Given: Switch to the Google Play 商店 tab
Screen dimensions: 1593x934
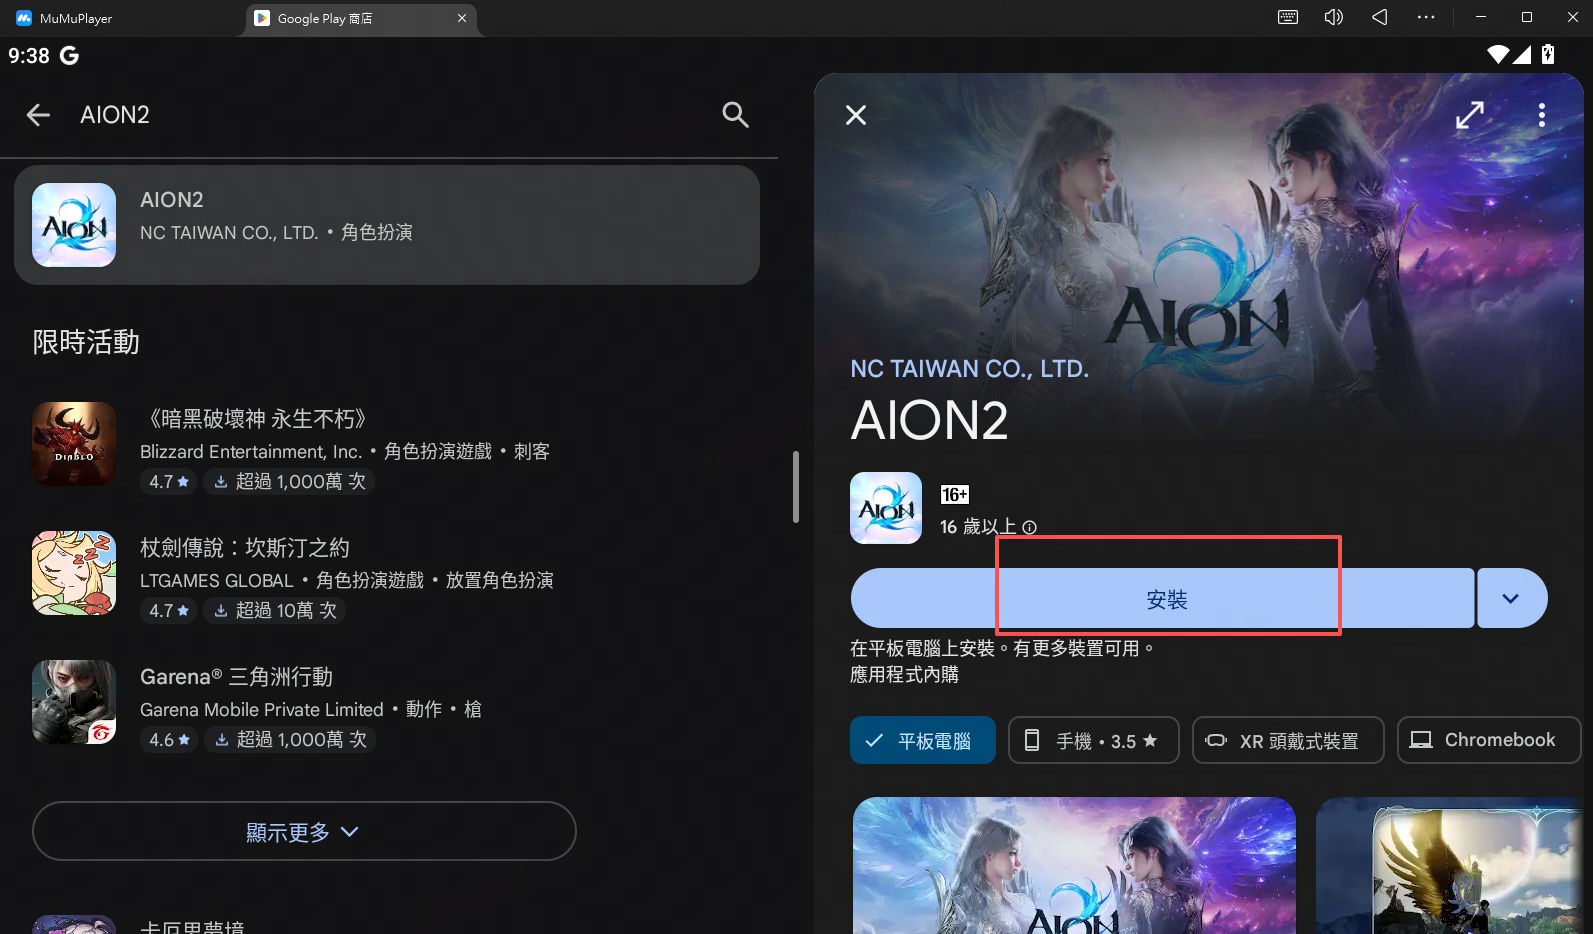Looking at the screenshot, I should click(x=360, y=18).
